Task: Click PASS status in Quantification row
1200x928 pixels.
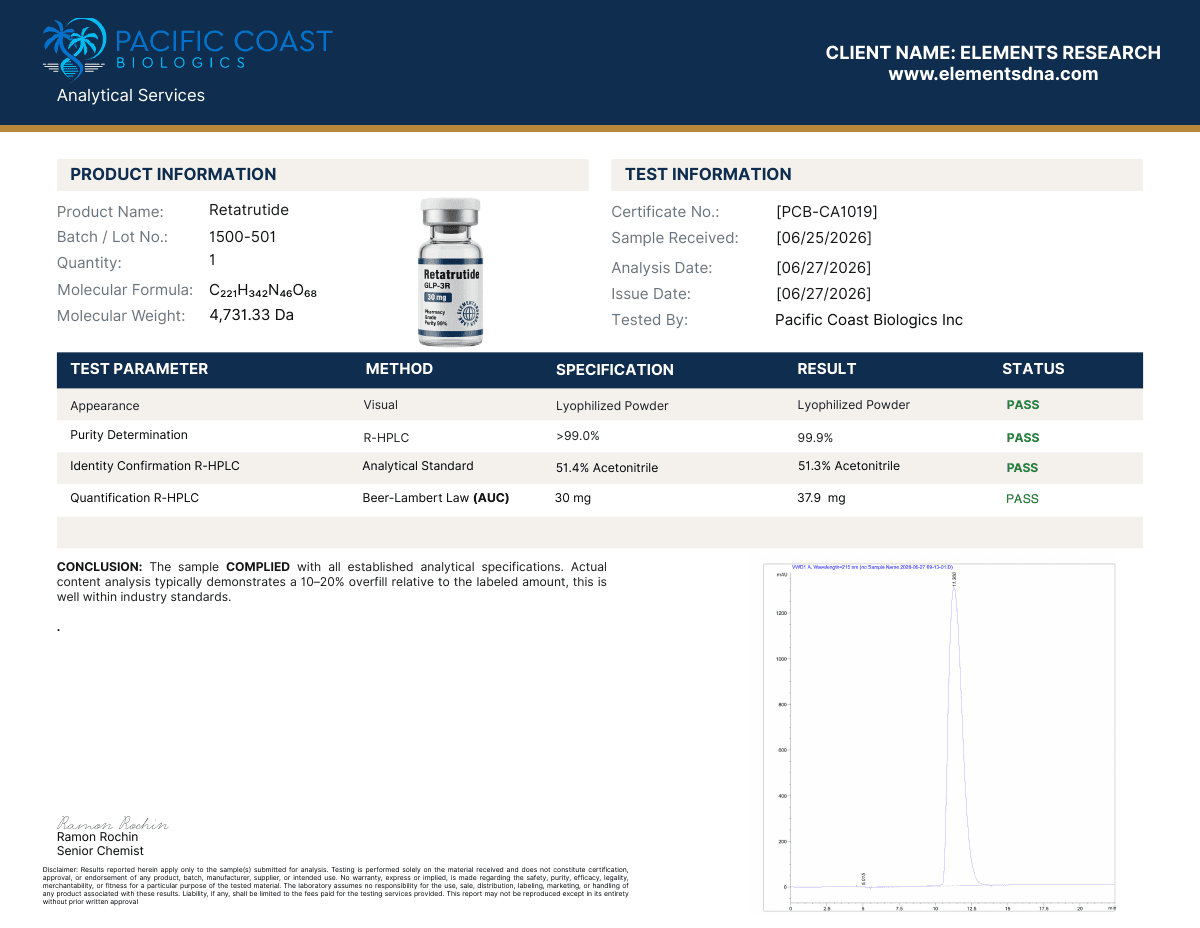Action: 1023,499
